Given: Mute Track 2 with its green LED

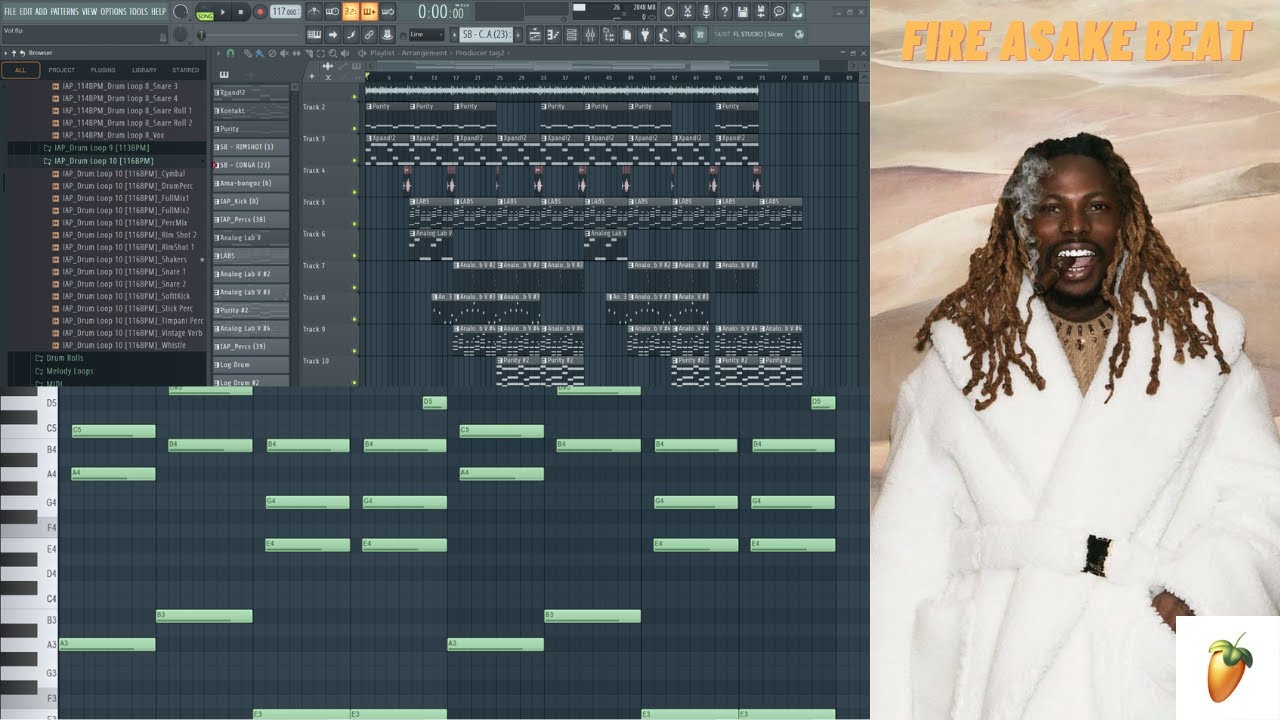Looking at the screenshot, I should [354, 128].
